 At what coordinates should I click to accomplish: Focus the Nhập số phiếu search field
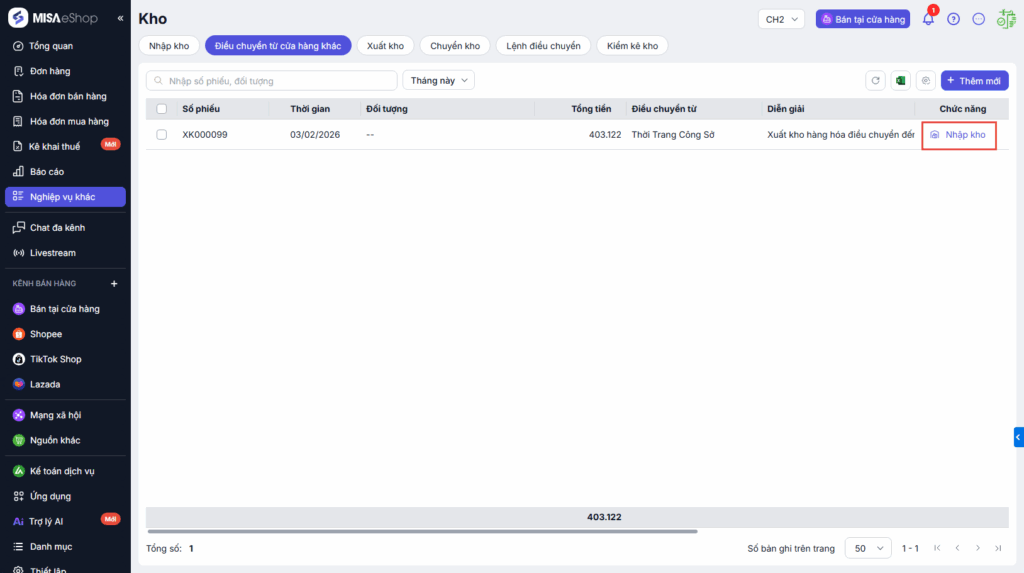click(272, 80)
